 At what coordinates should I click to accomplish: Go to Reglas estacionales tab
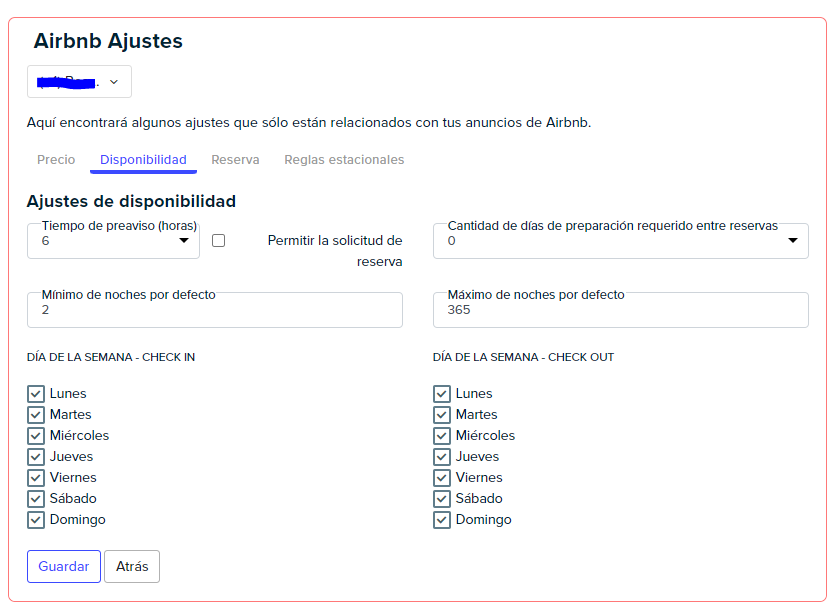click(x=344, y=160)
